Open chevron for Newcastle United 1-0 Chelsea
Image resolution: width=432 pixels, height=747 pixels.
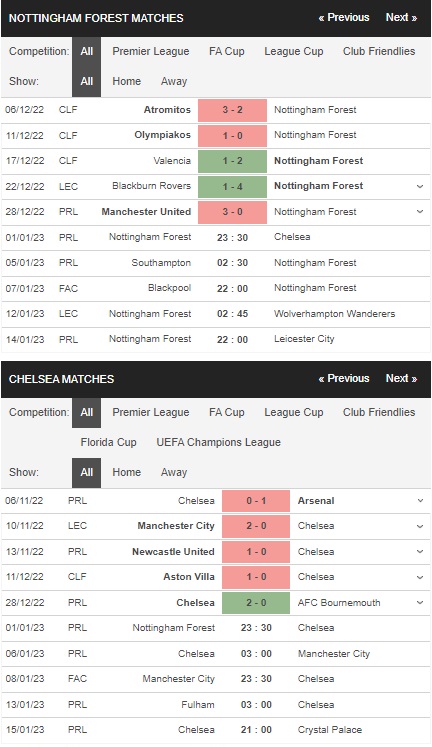pos(420,552)
